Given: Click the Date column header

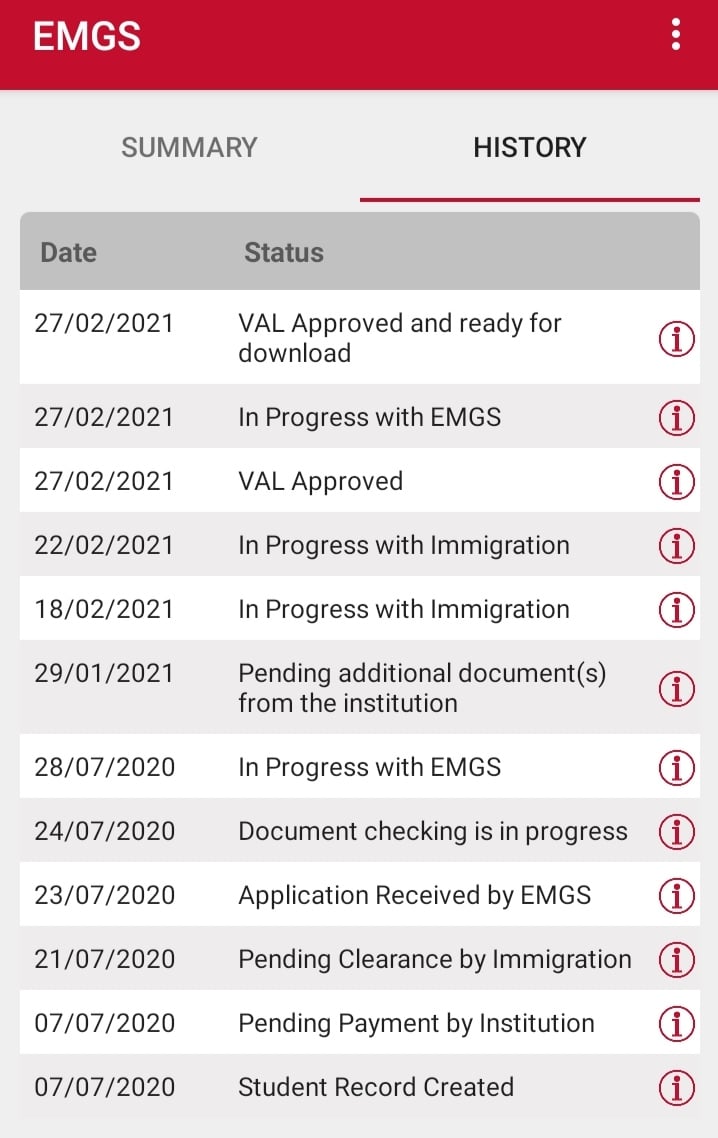Looking at the screenshot, I should 68,253.
